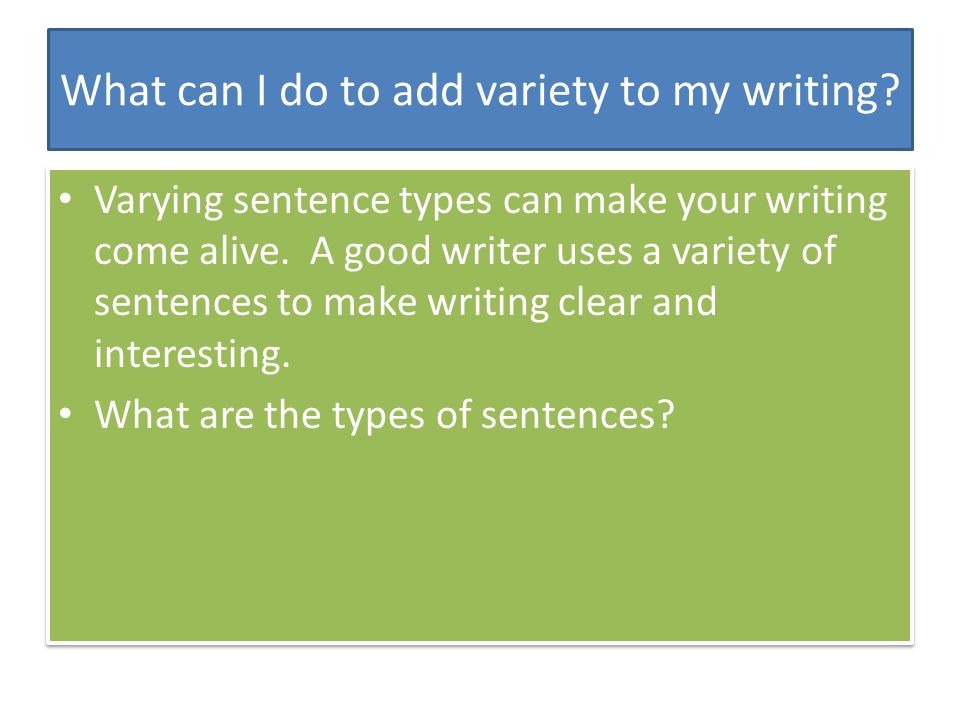Viewport: 960px width, 720px height.
Task: Click "writing?" at the end of the title
Action: pyautogui.click(x=820, y=92)
